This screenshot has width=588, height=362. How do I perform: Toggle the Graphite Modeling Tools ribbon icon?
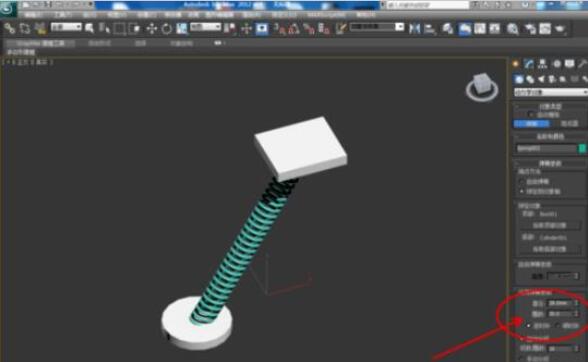tap(465, 29)
